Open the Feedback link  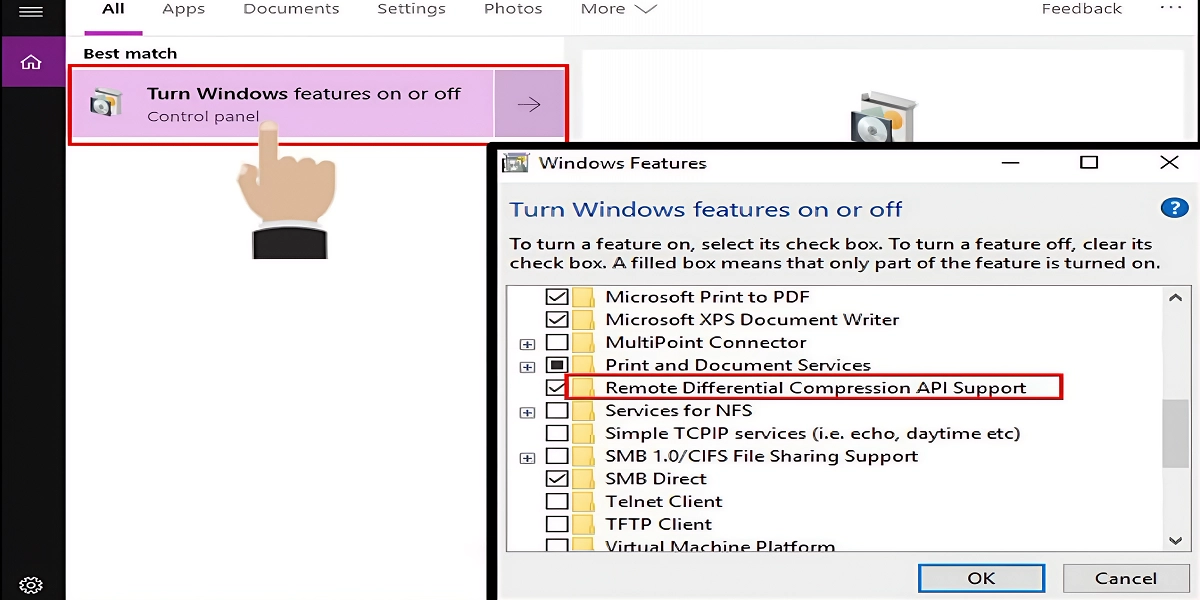coord(1081,9)
